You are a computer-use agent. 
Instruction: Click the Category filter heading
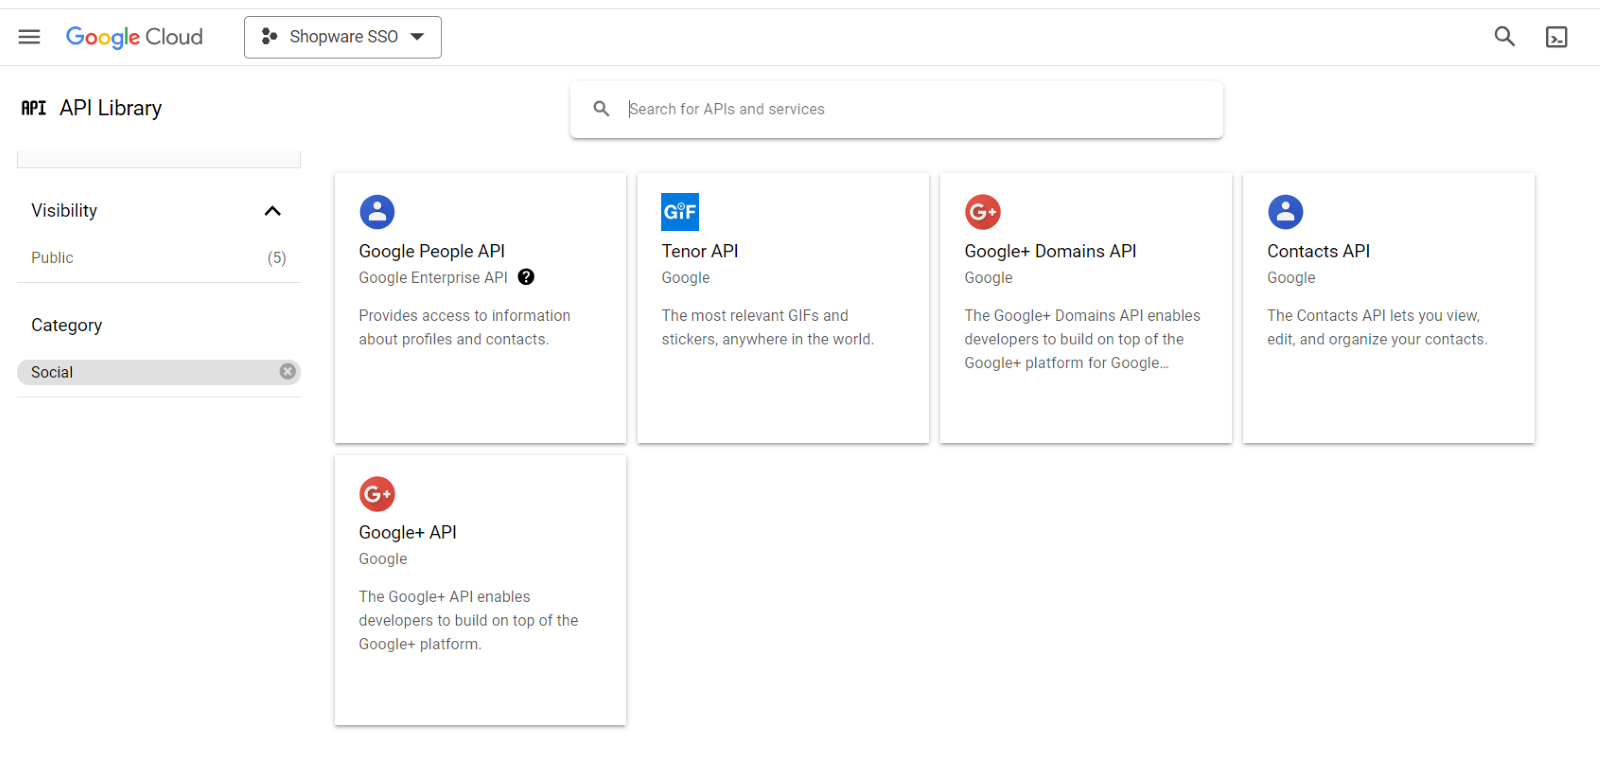tap(67, 325)
